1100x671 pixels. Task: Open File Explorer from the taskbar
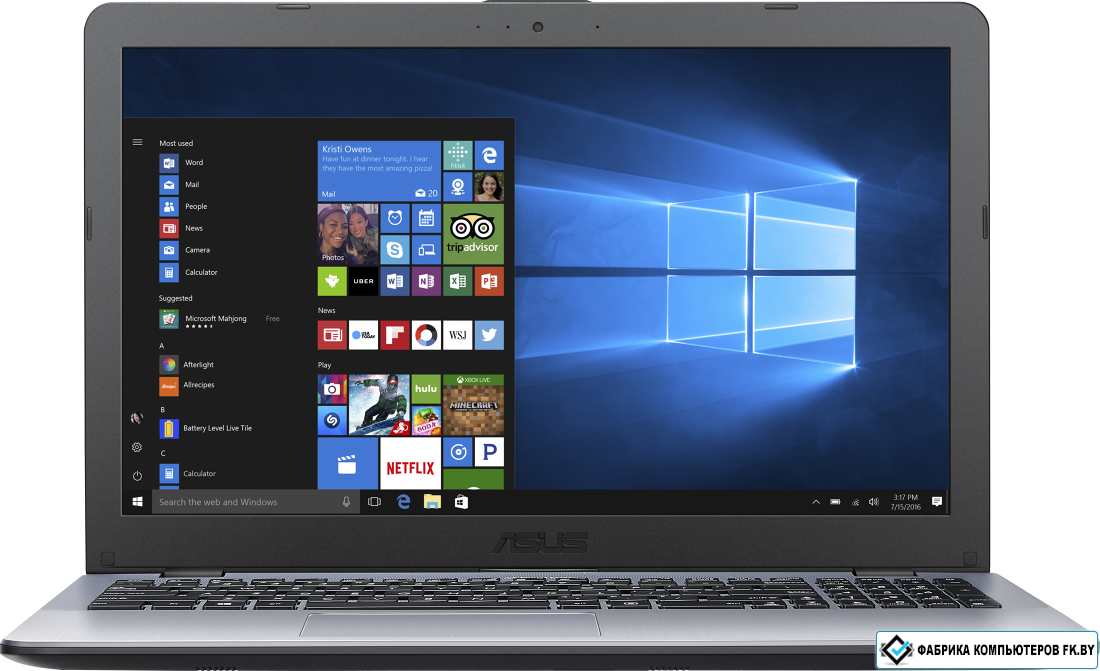pyautogui.click(x=432, y=502)
